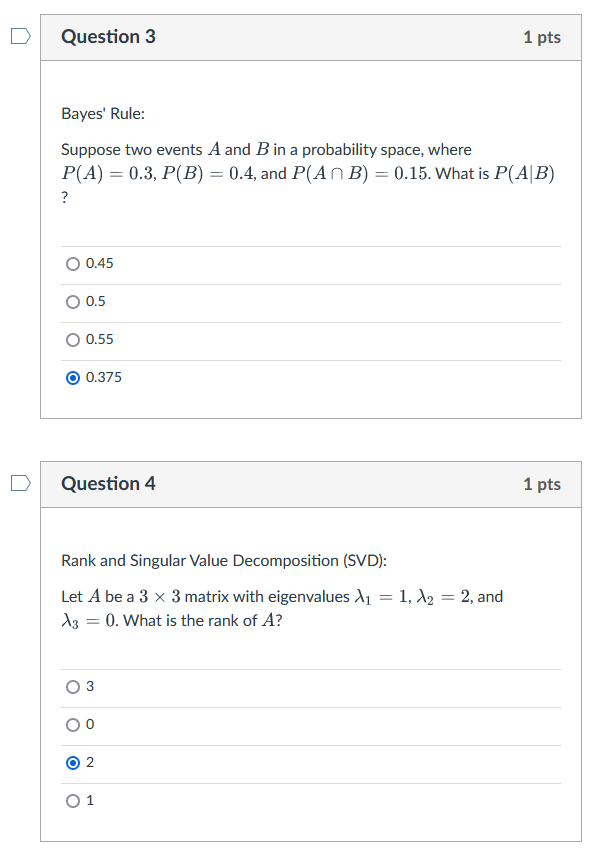Click the Question 4 header bar

[x=300, y=484]
